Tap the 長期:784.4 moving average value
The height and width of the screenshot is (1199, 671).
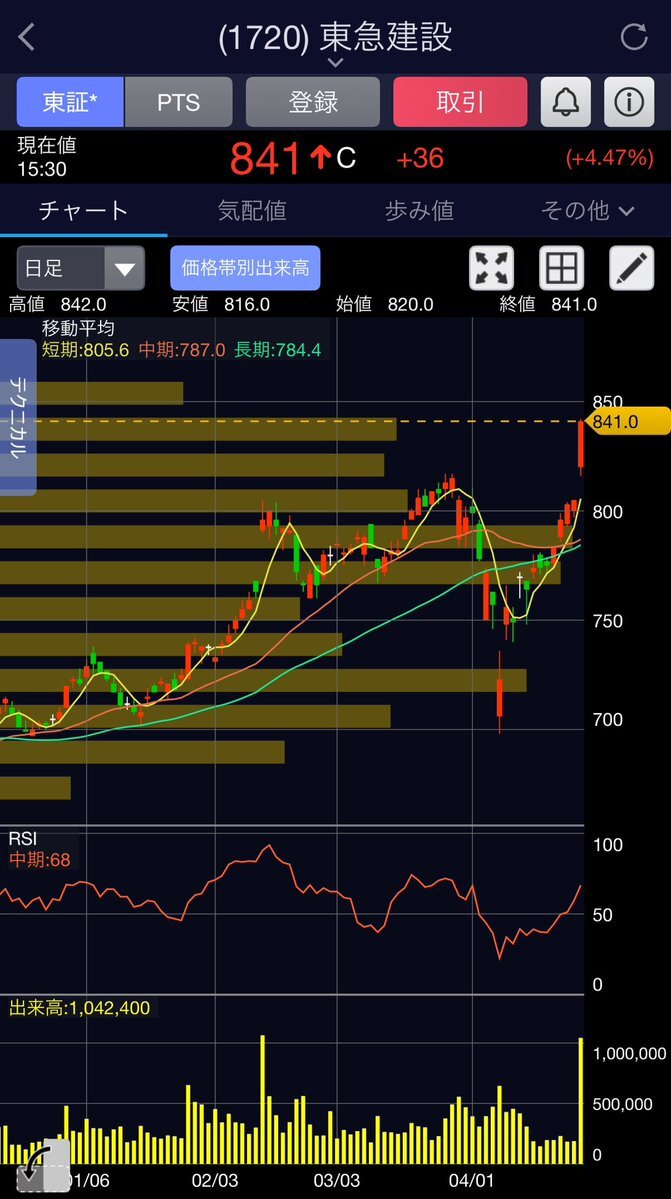[277, 350]
